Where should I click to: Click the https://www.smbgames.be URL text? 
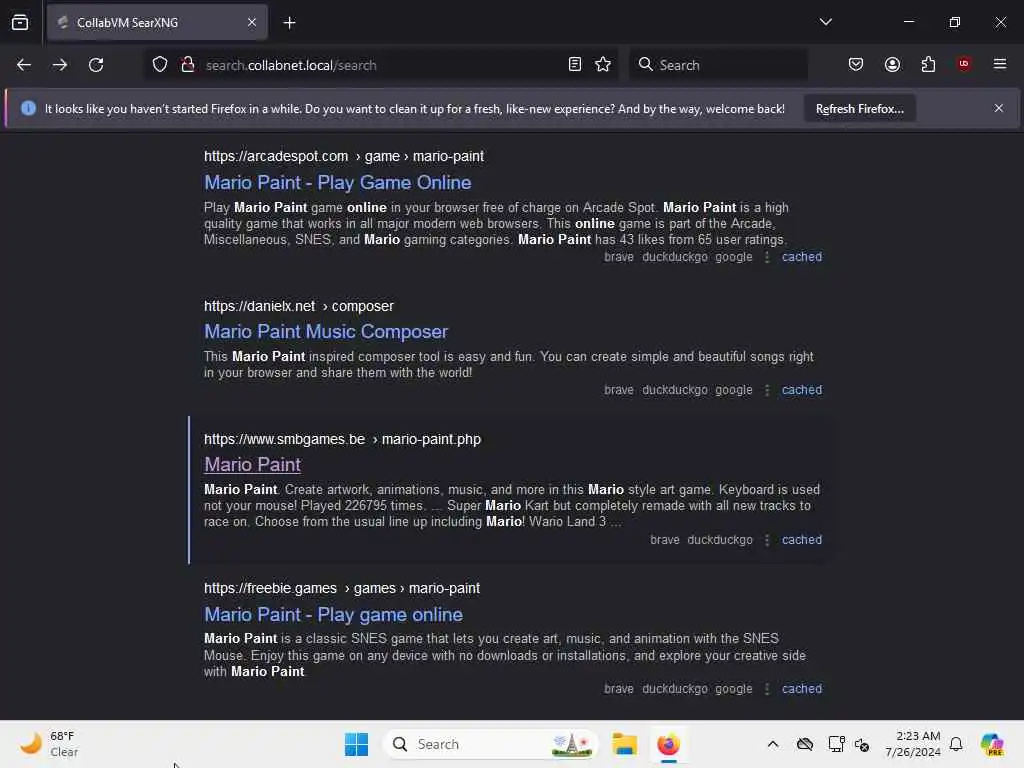284,440
